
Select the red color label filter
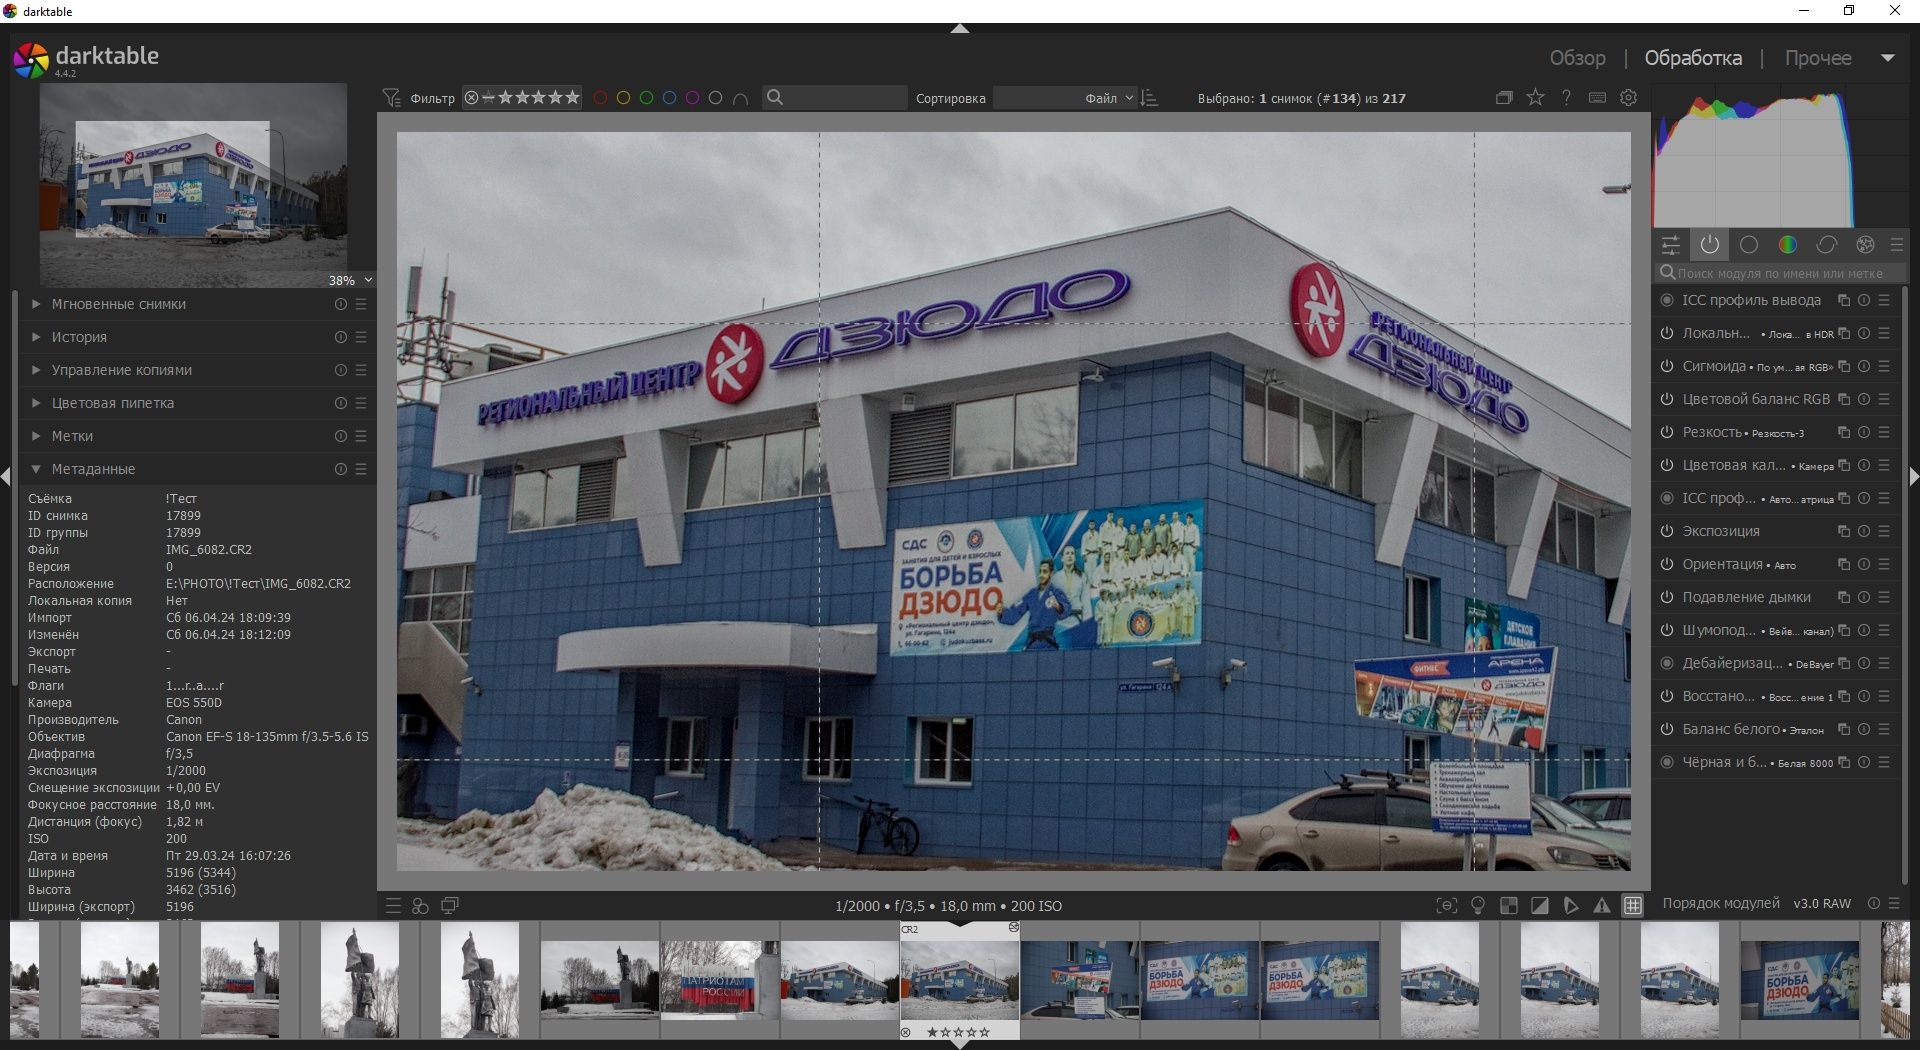pos(600,98)
